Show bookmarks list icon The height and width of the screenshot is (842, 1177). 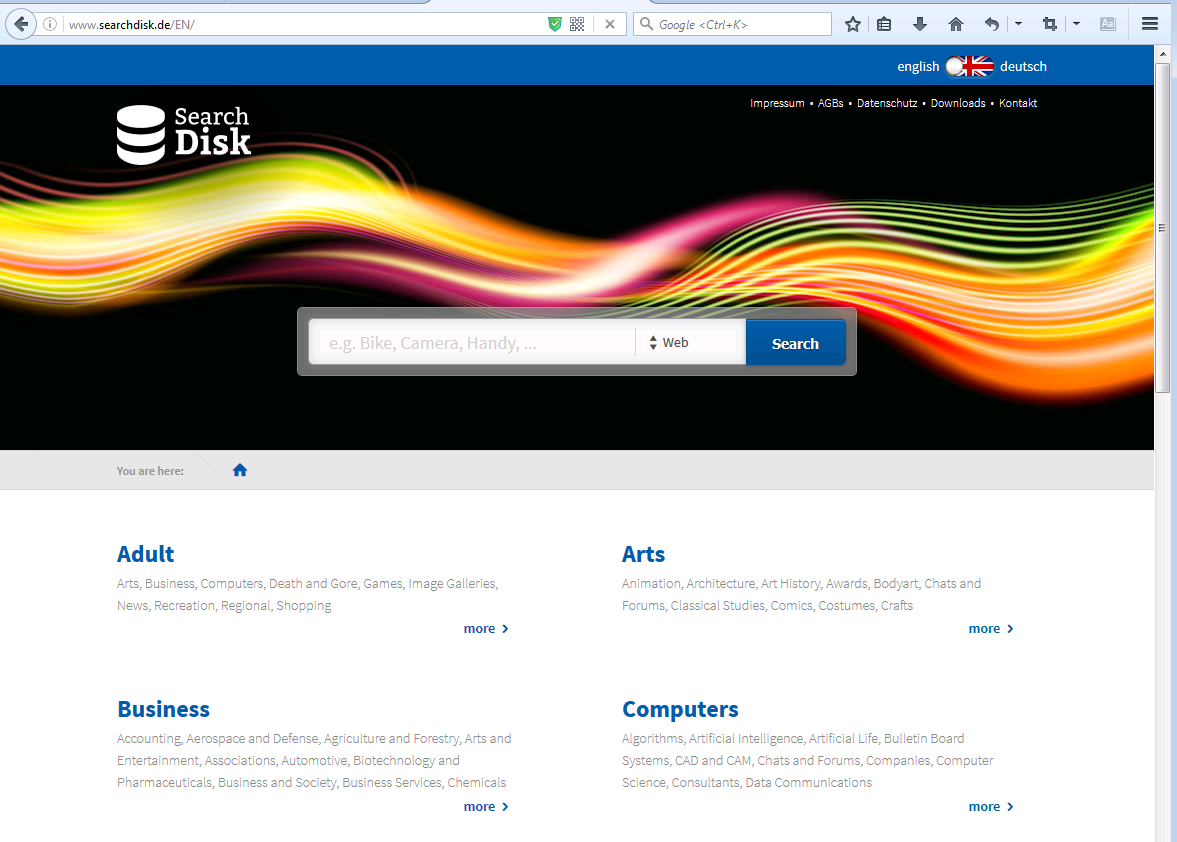884,24
